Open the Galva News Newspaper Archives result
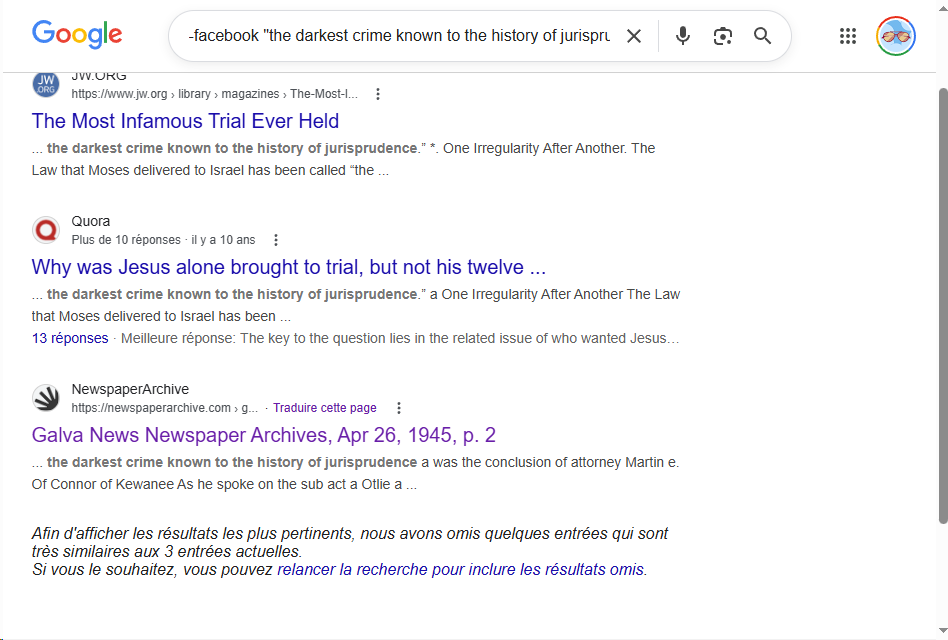Screen dimensions: 948x640 (x=263, y=435)
